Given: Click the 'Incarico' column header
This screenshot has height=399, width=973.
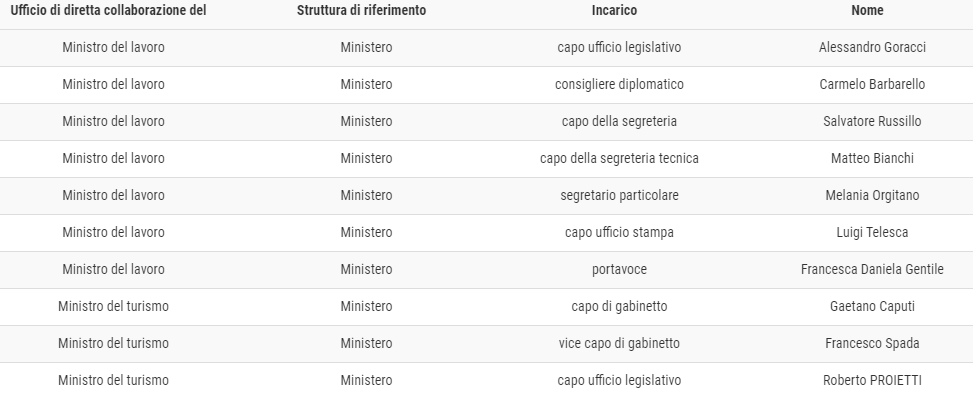Looking at the screenshot, I should click(614, 11).
